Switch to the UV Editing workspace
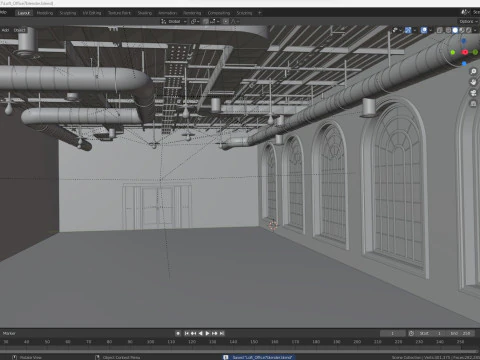Image resolution: width=480 pixels, height=360 pixels. tap(92, 13)
